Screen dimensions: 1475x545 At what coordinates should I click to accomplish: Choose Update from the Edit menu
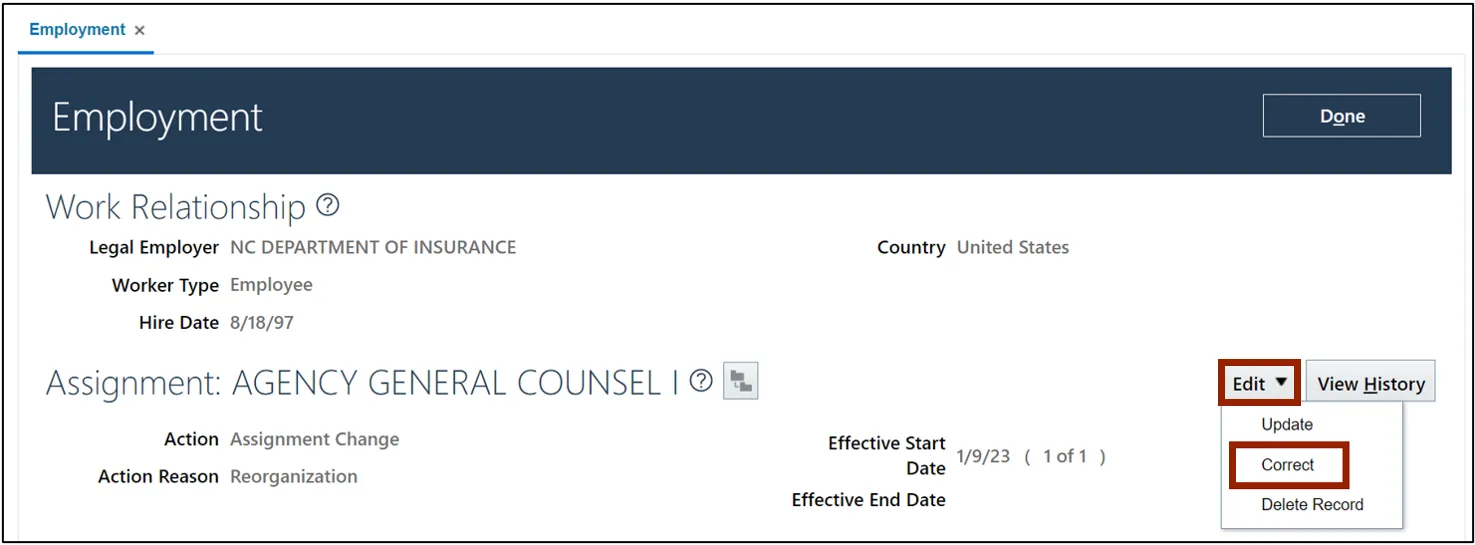click(1287, 424)
